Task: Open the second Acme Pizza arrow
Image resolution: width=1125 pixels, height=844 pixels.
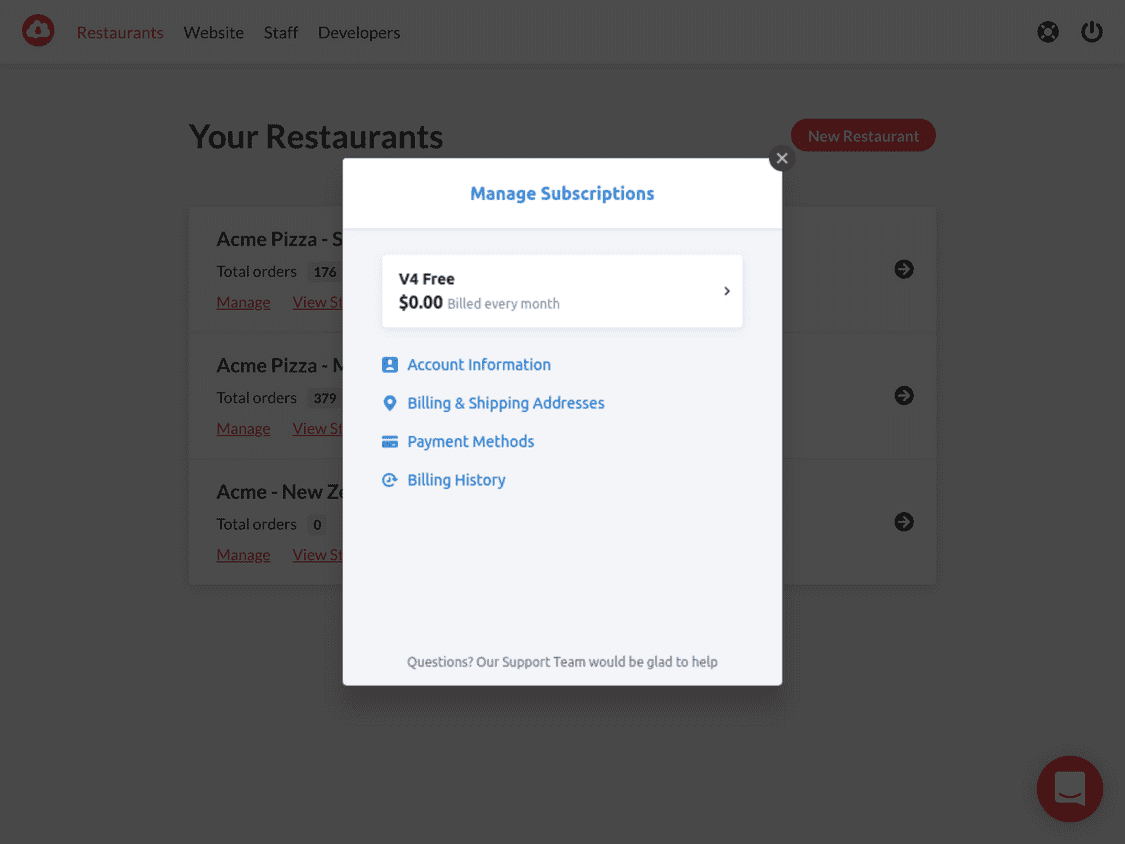Action: (x=904, y=395)
